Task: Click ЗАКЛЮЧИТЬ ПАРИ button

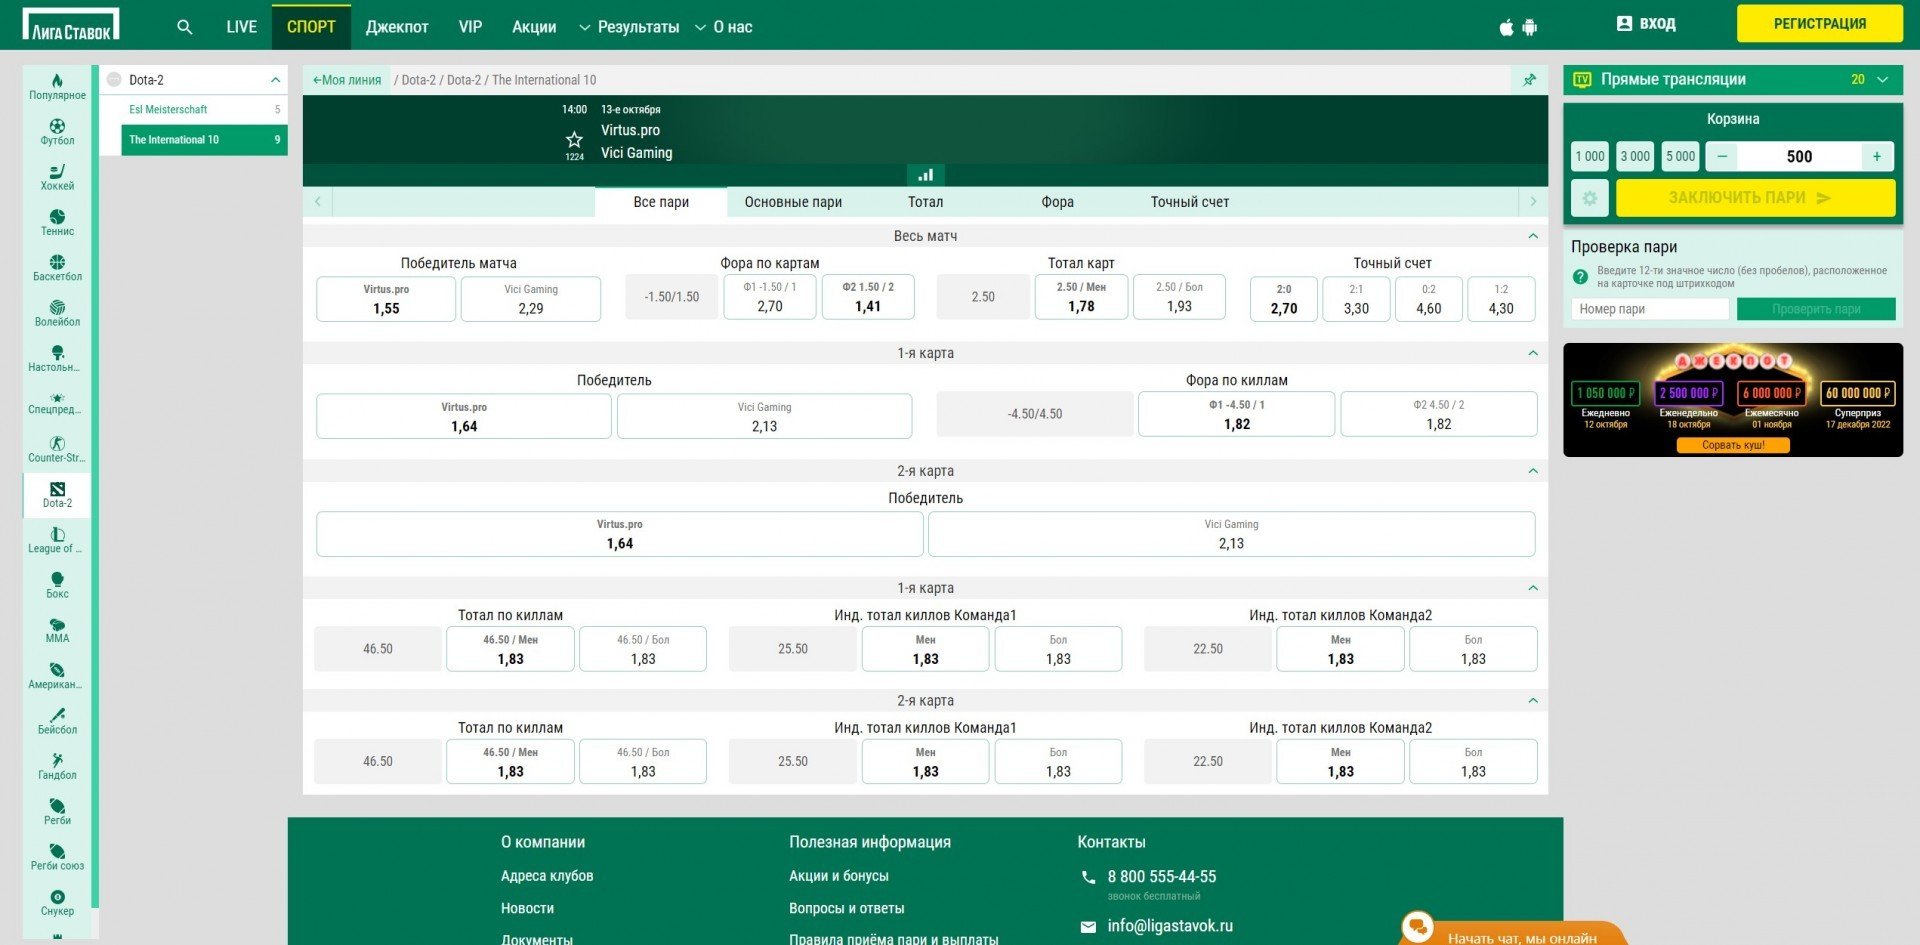Action: pos(1755,198)
